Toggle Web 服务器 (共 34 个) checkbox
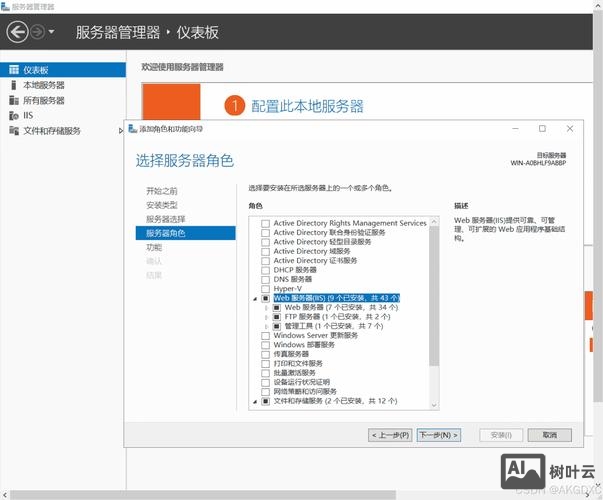 (277, 308)
